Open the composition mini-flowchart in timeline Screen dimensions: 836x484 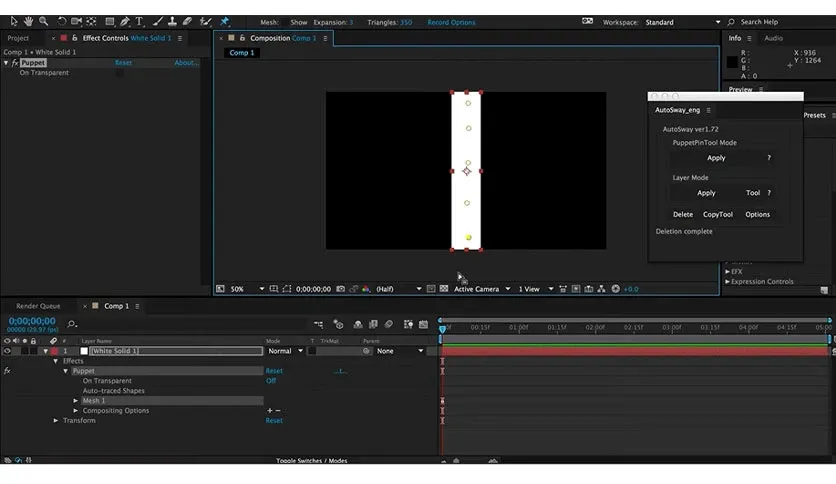(318, 324)
